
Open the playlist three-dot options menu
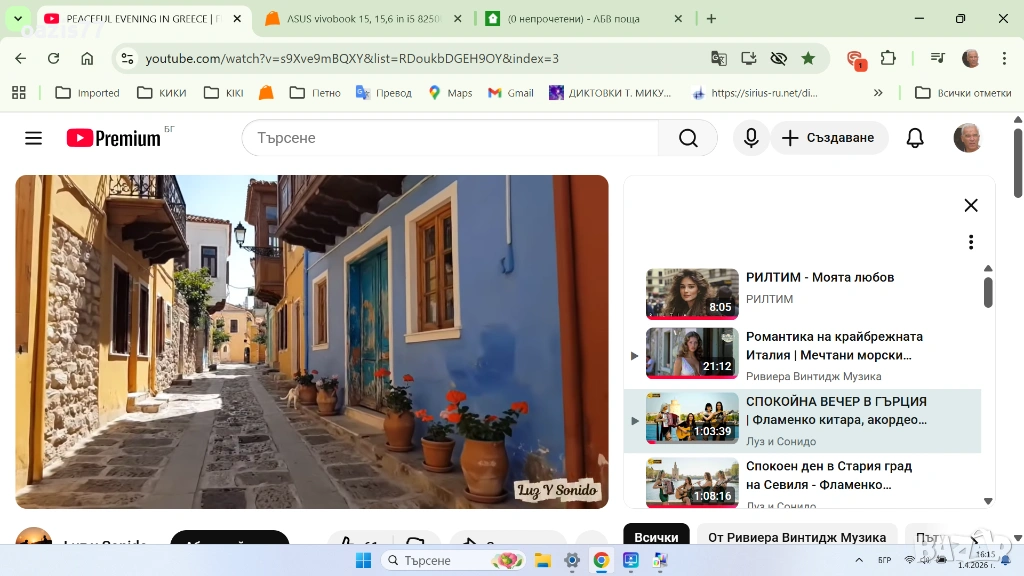point(970,242)
